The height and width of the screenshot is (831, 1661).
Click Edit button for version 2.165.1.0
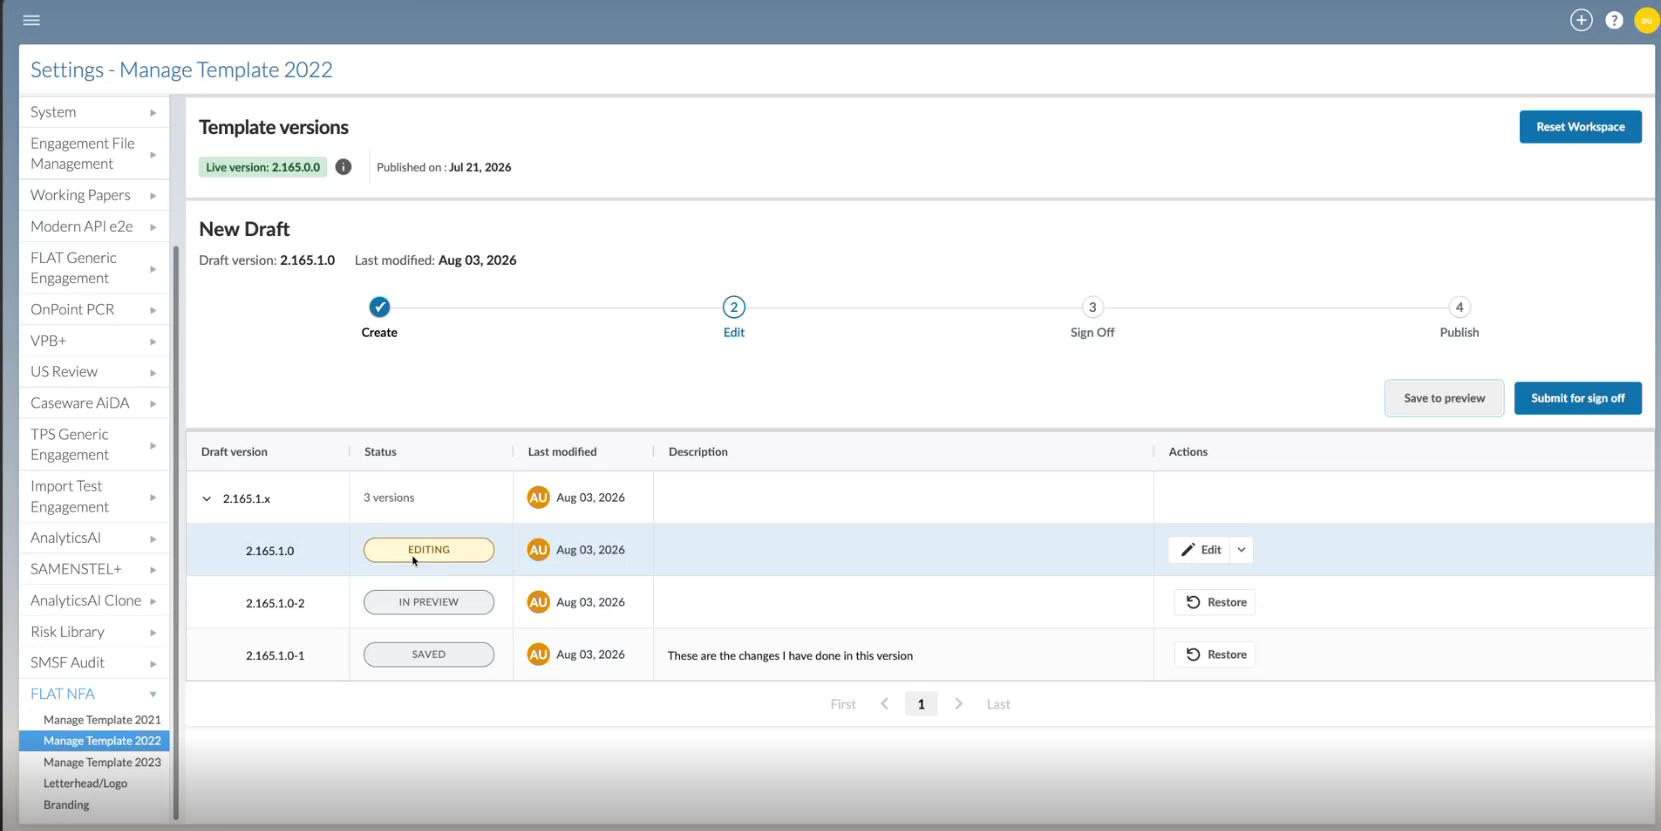[1200, 550]
